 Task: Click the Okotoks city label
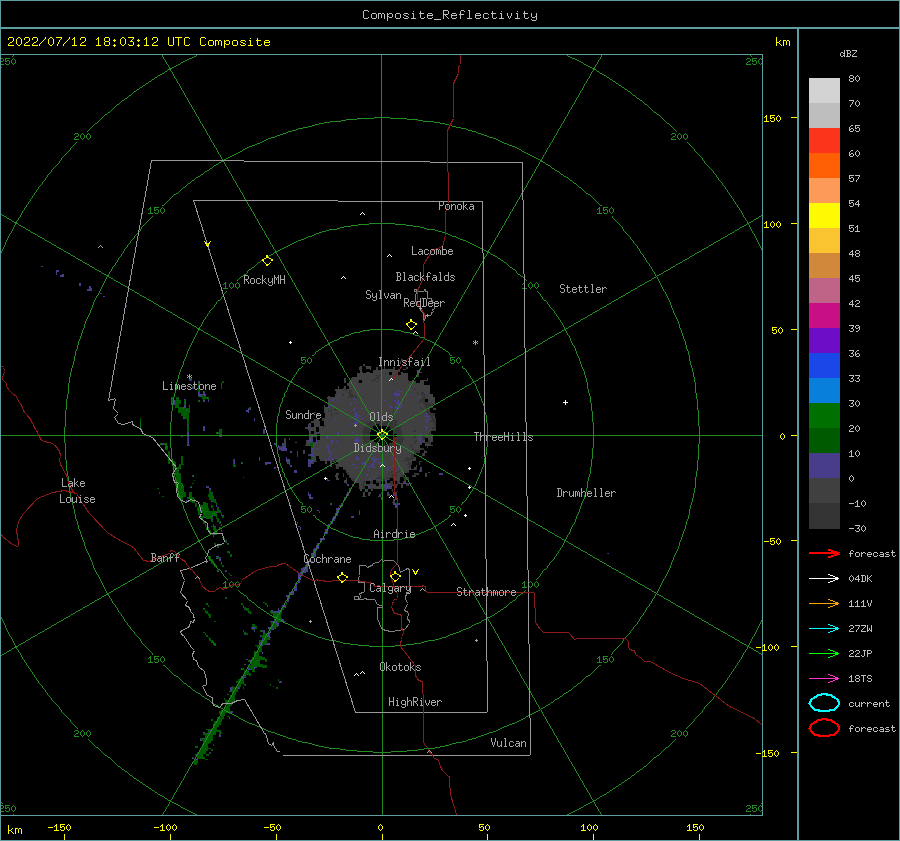click(401, 667)
